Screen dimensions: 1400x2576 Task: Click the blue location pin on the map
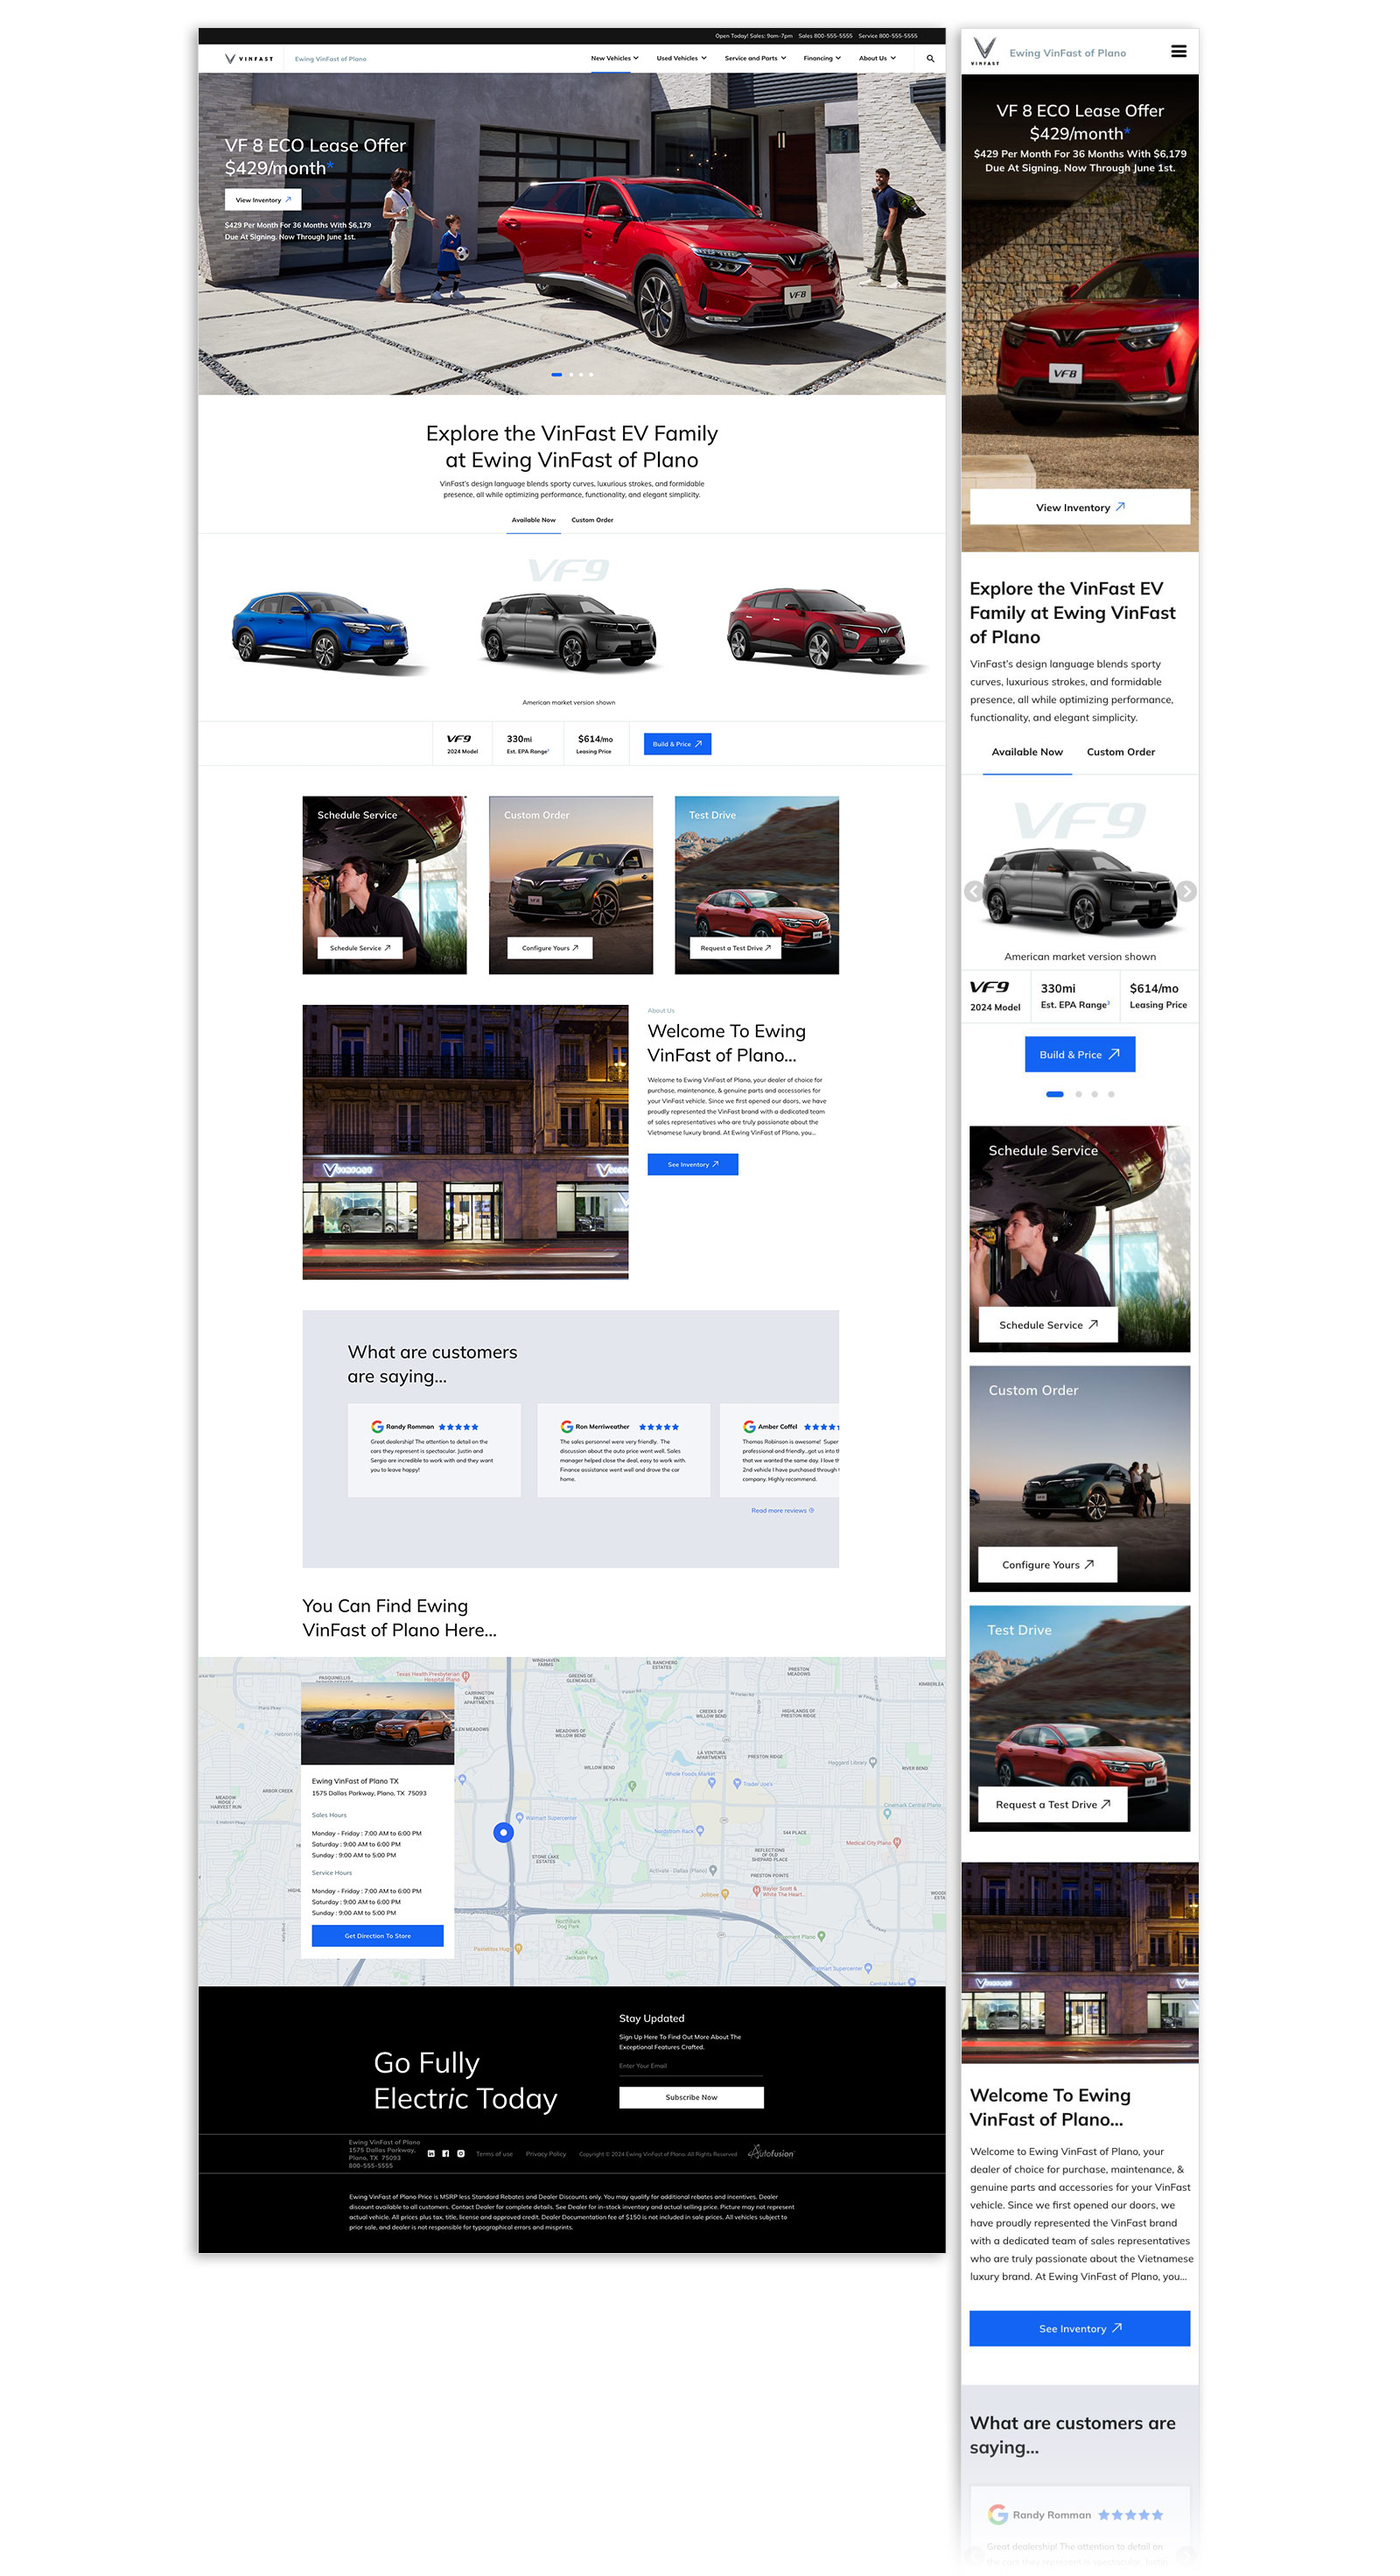coord(504,1831)
